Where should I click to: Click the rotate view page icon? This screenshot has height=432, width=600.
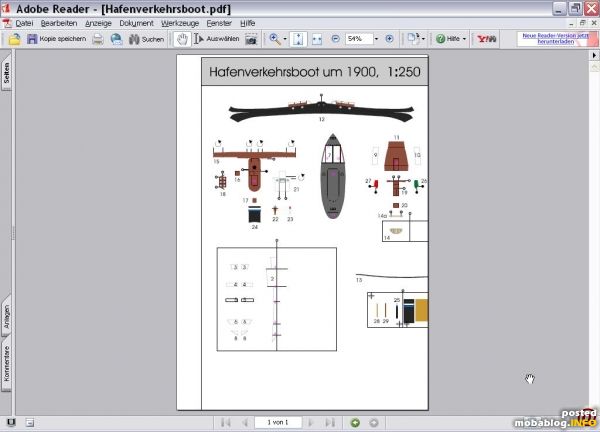[413, 39]
